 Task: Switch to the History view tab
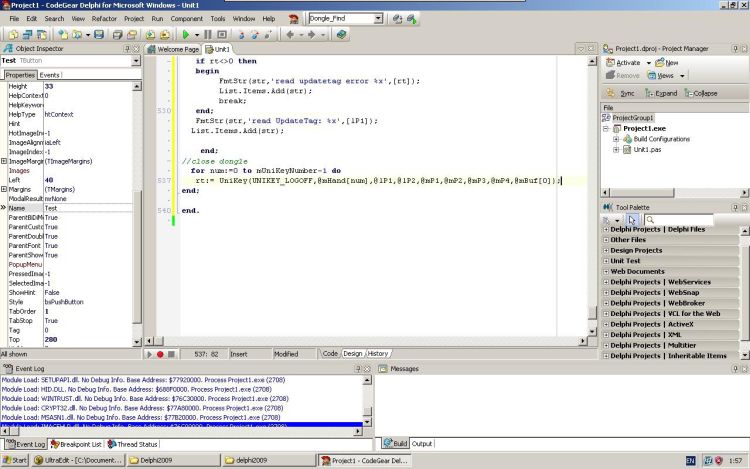(378, 354)
